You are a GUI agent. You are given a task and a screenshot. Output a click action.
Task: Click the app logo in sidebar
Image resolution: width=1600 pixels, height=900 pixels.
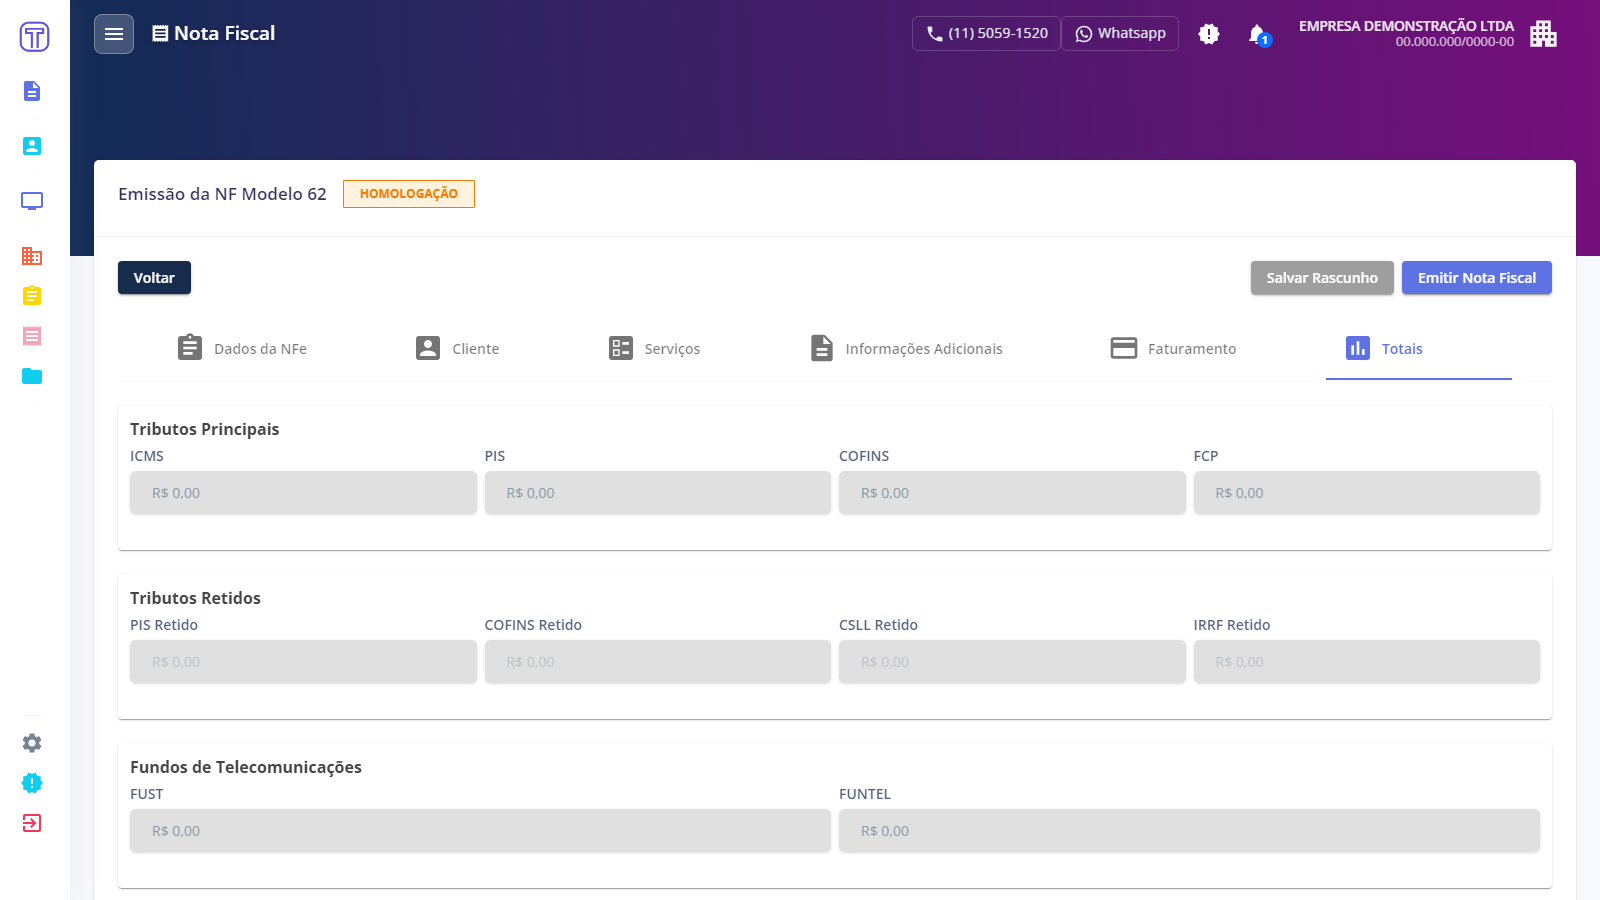[34, 37]
